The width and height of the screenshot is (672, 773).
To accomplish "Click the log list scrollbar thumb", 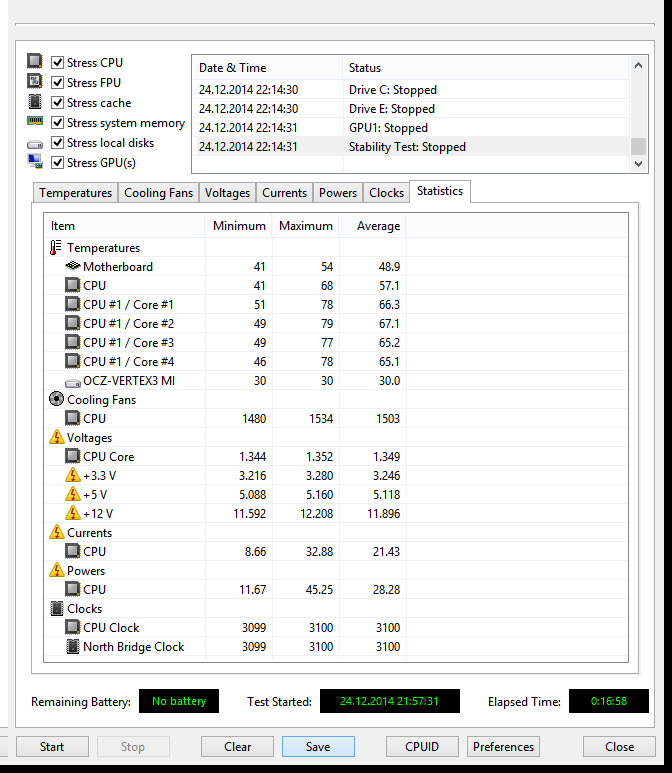I will coord(638,146).
